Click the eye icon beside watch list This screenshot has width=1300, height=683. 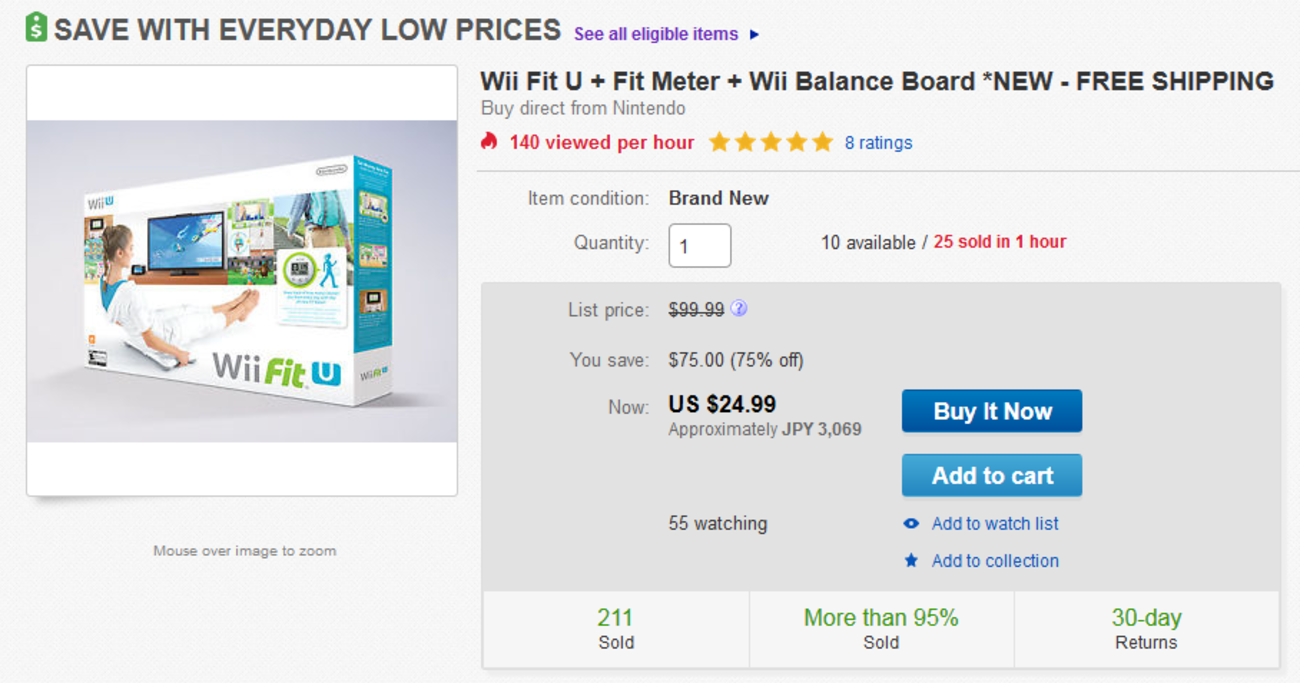(x=911, y=523)
